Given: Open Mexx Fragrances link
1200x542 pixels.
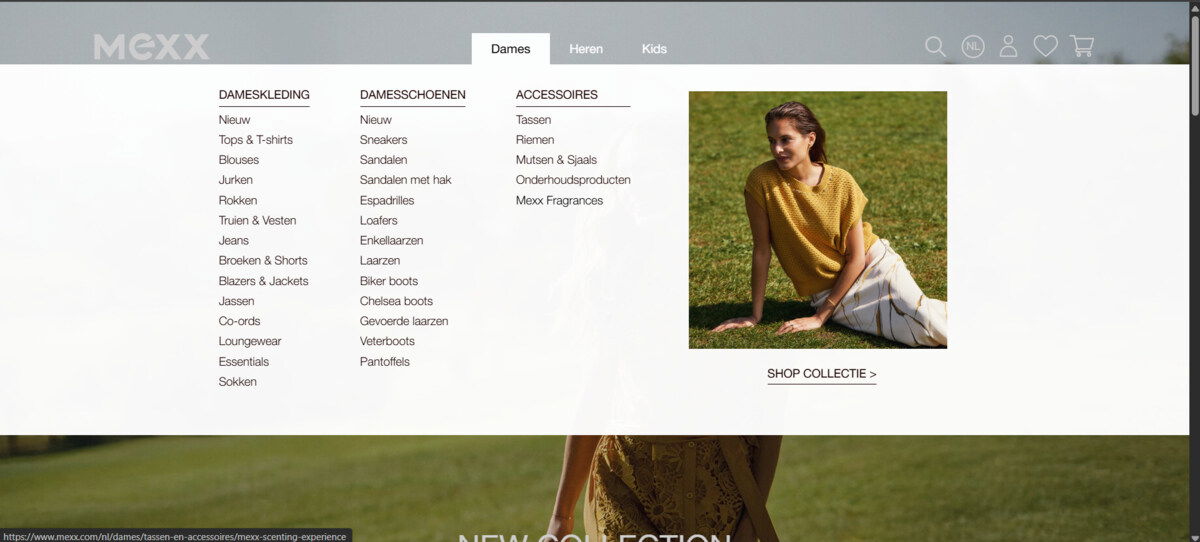Looking at the screenshot, I should coord(559,200).
